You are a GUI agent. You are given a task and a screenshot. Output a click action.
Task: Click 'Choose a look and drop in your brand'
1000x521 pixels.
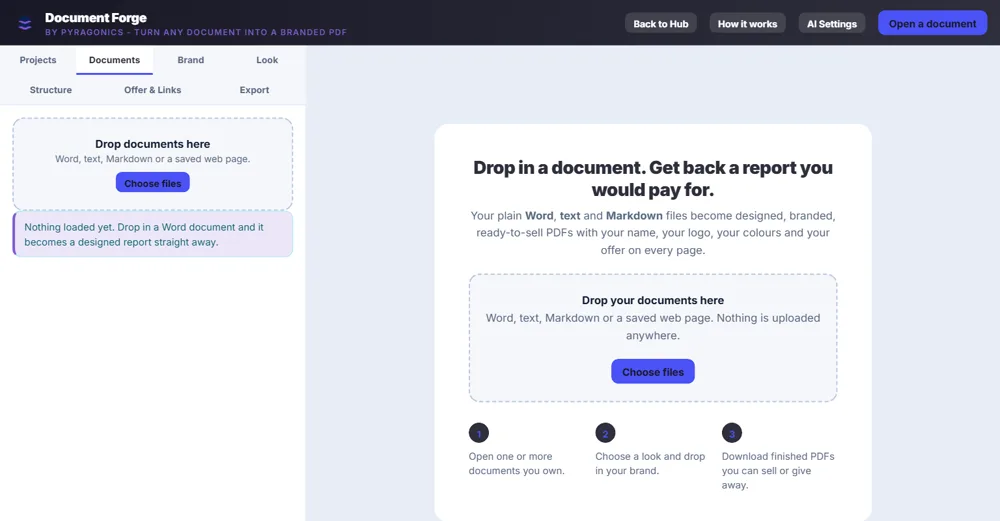coord(650,464)
